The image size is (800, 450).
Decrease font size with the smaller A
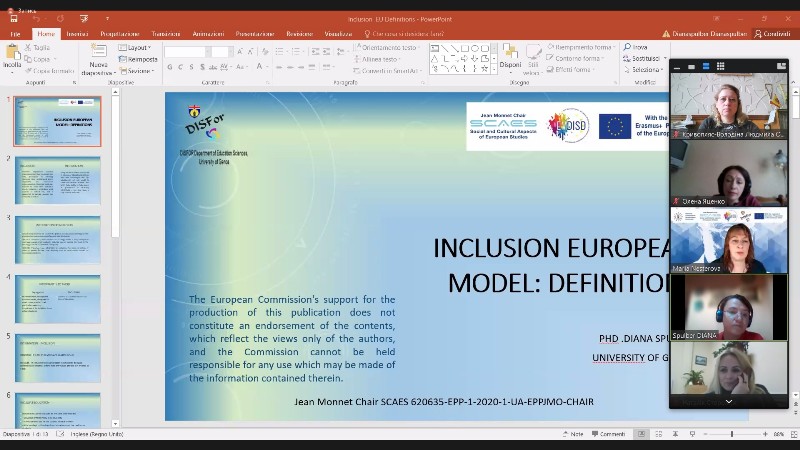tap(251, 52)
